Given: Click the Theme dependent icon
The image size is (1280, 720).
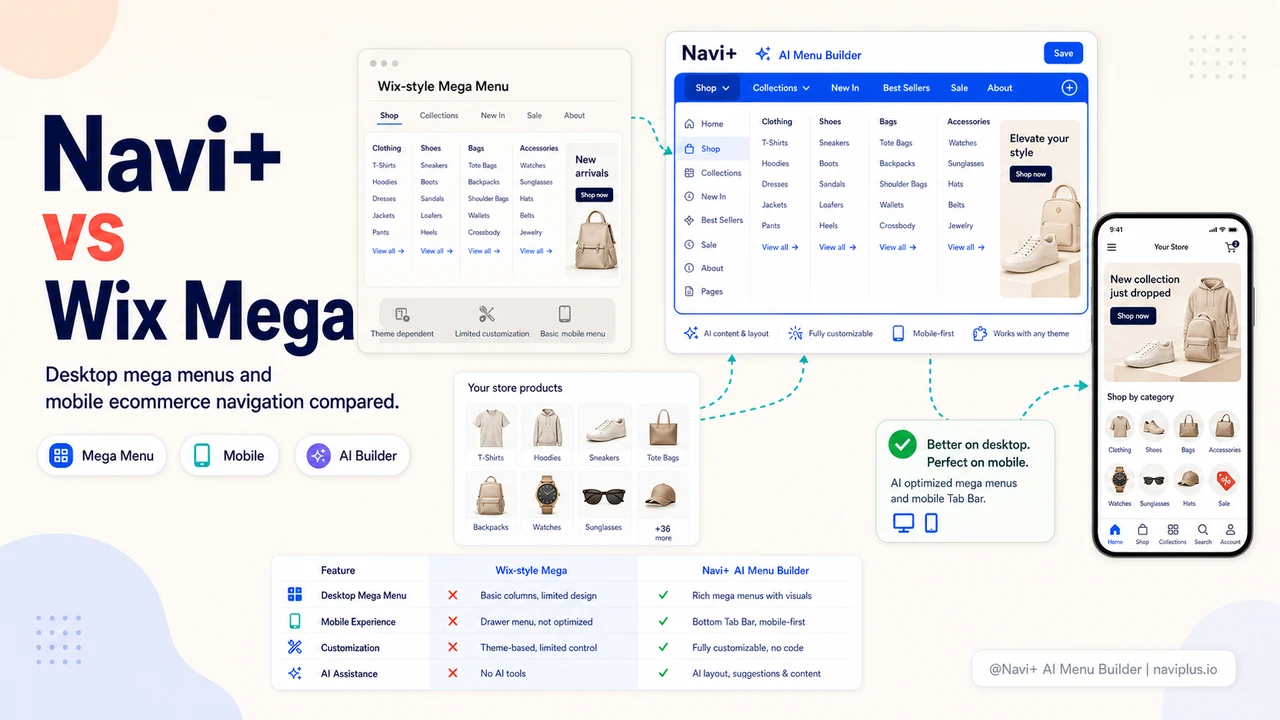Looking at the screenshot, I should (402, 315).
